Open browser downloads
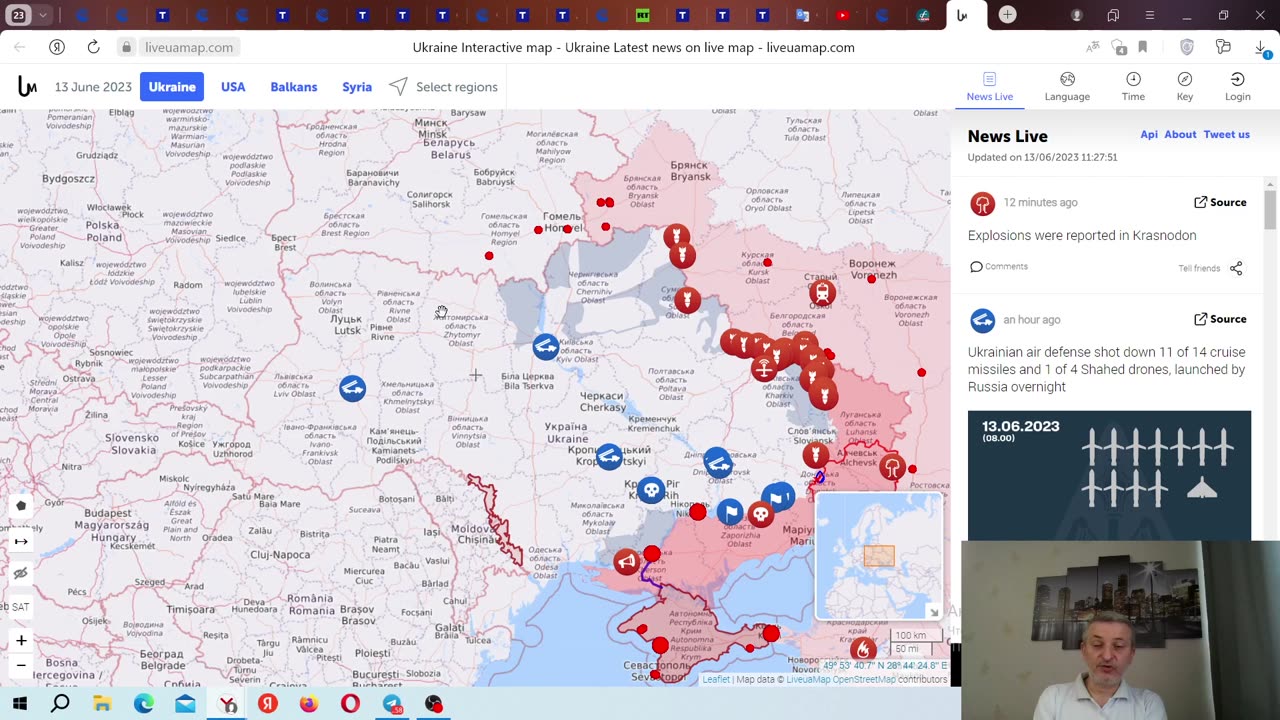The height and width of the screenshot is (720, 1280). [1261, 47]
